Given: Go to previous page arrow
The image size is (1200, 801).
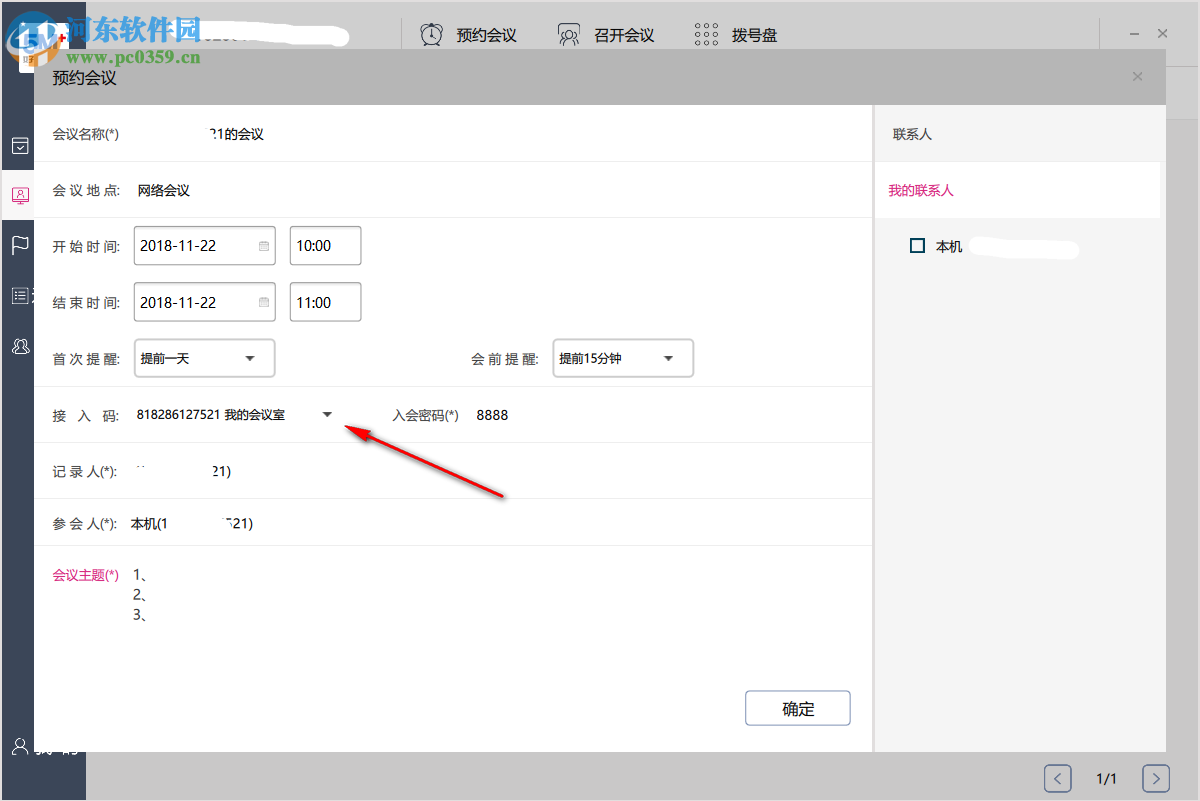Looking at the screenshot, I should (x=1058, y=778).
